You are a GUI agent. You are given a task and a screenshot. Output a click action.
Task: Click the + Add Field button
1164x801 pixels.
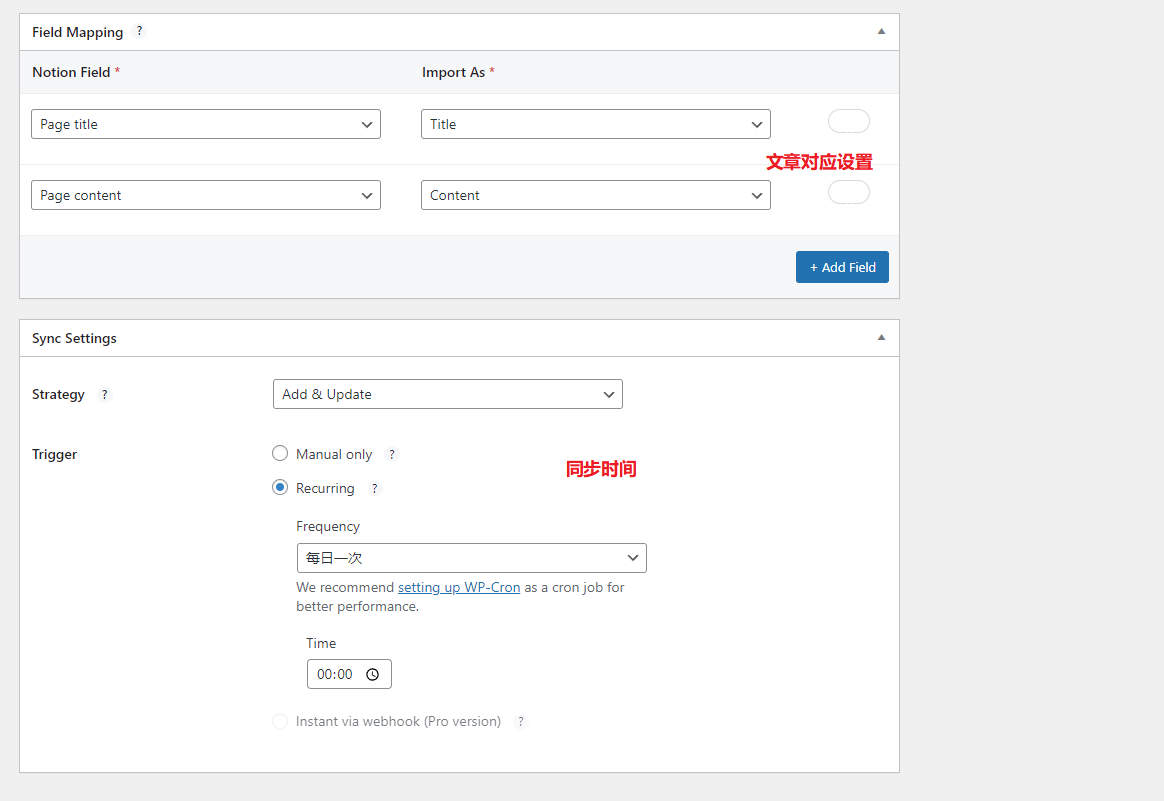[x=842, y=267]
